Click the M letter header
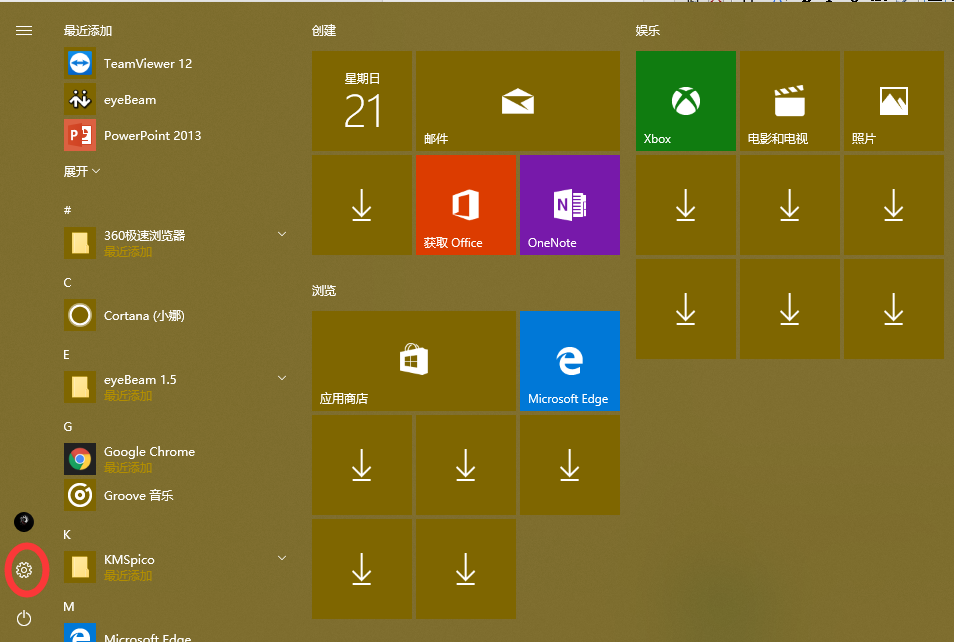954x642 pixels. (69, 607)
